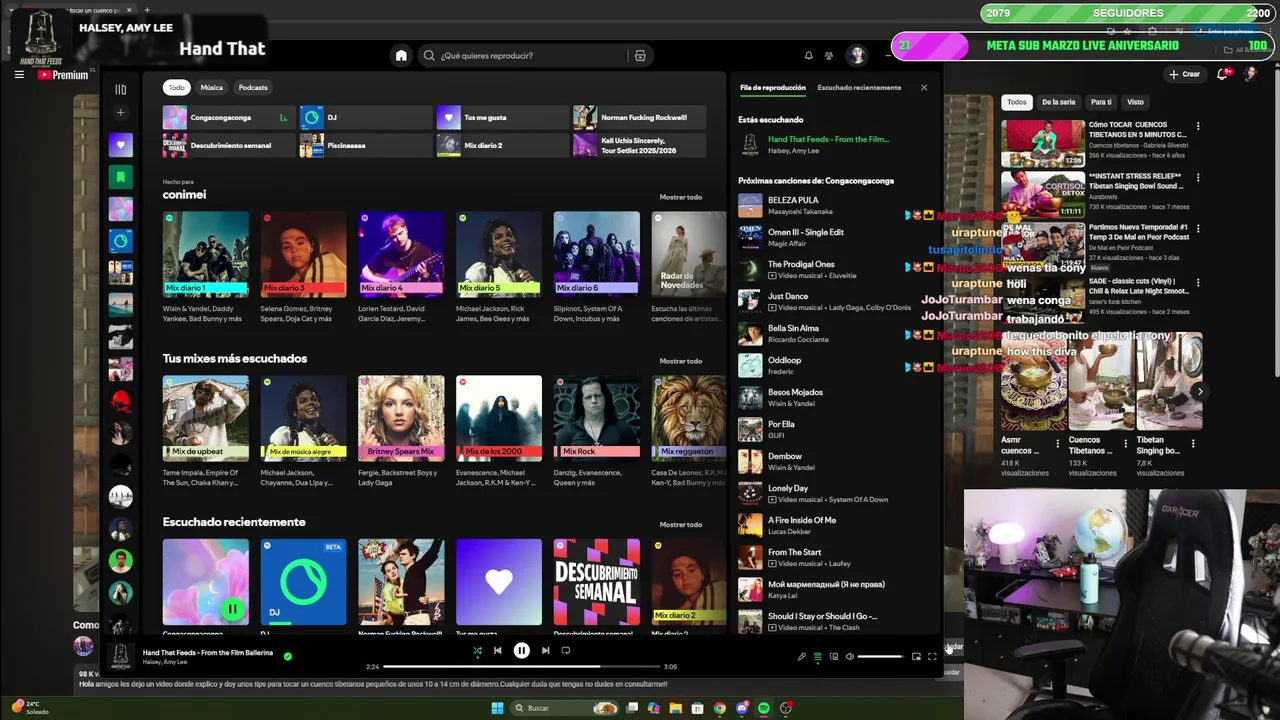Pause Congacongaconga via green button on cover
This screenshot has width=1280, height=720.
232,608
